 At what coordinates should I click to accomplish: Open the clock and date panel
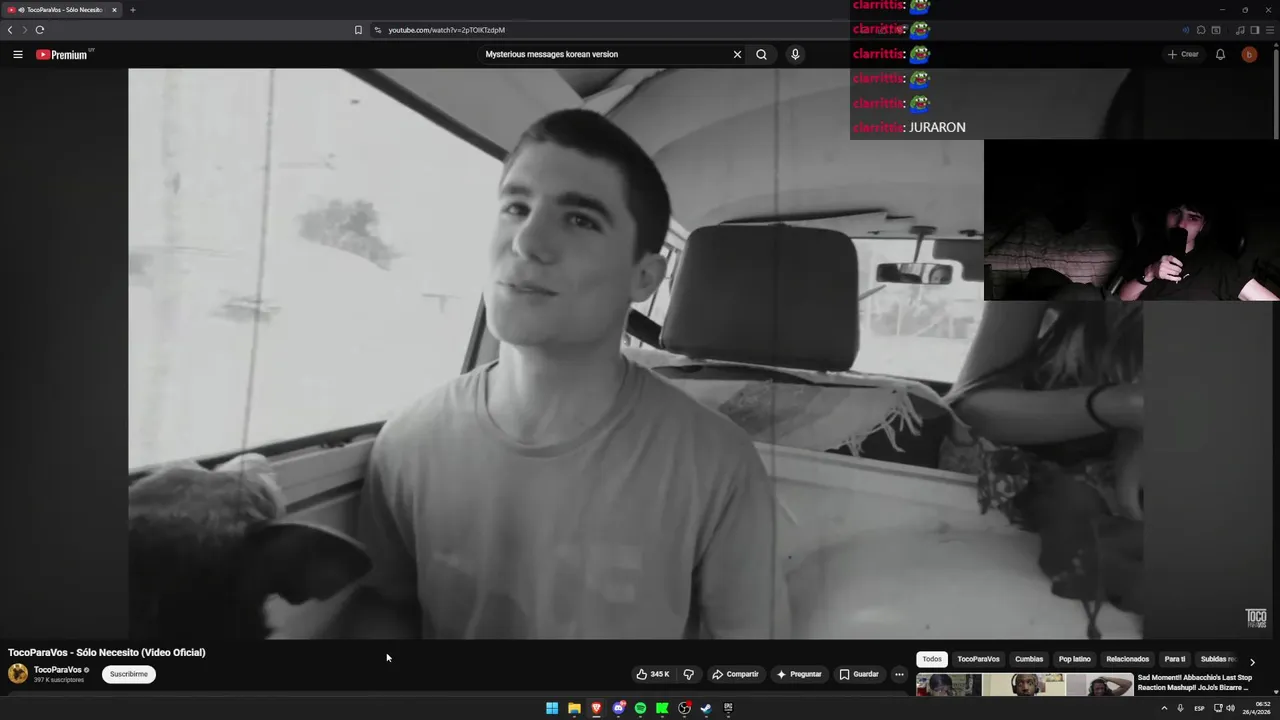pos(1256,708)
